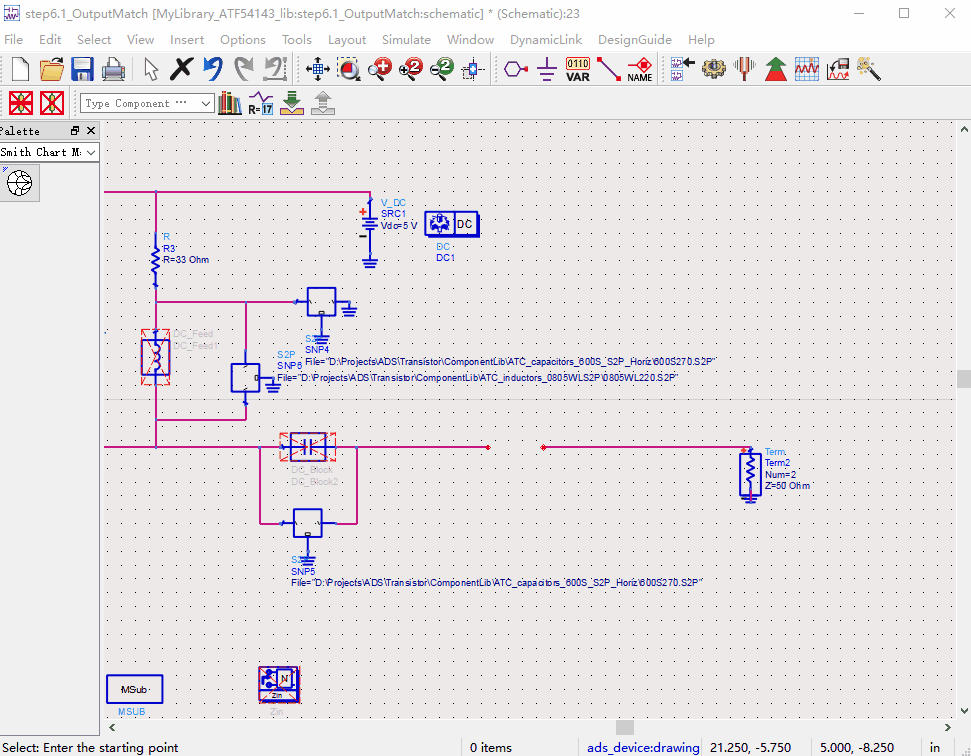Open the Type Component dropdown

(146, 103)
